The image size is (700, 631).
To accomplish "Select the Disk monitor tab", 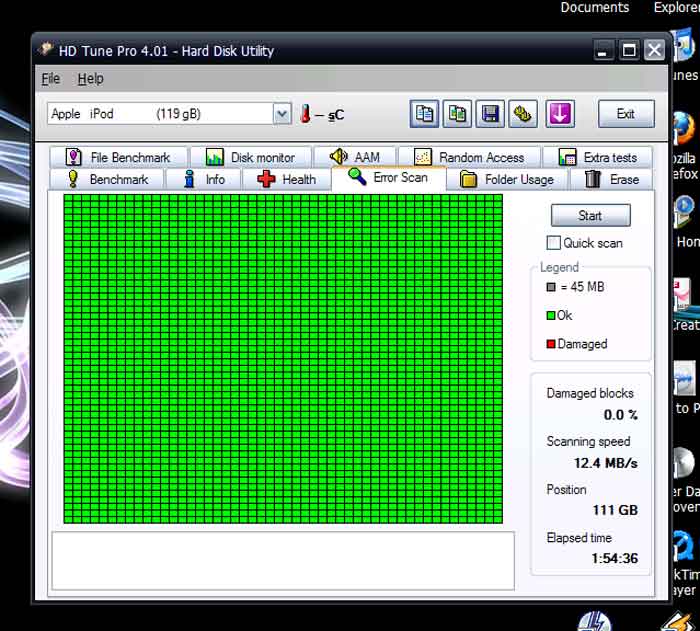I will [250, 157].
